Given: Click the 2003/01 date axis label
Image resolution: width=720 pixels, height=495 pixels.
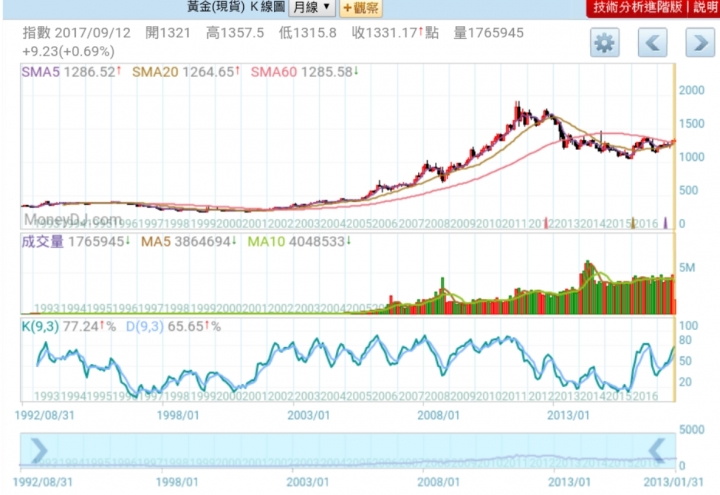Looking at the screenshot, I should [309, 415].
